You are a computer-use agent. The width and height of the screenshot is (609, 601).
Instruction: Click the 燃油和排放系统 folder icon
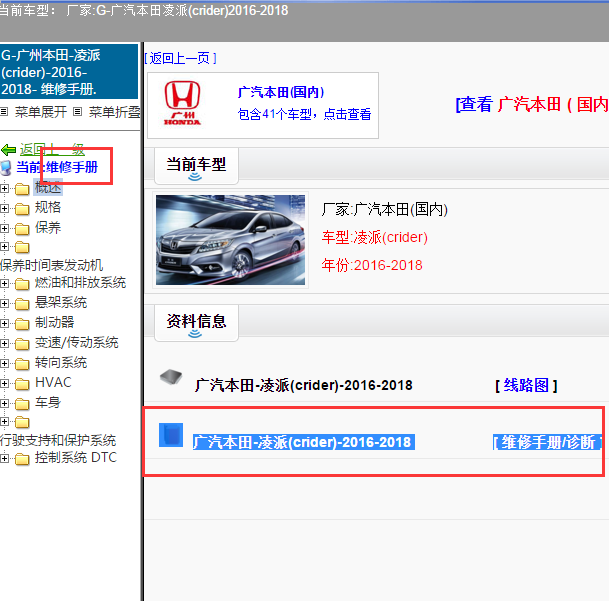point(22,284)
